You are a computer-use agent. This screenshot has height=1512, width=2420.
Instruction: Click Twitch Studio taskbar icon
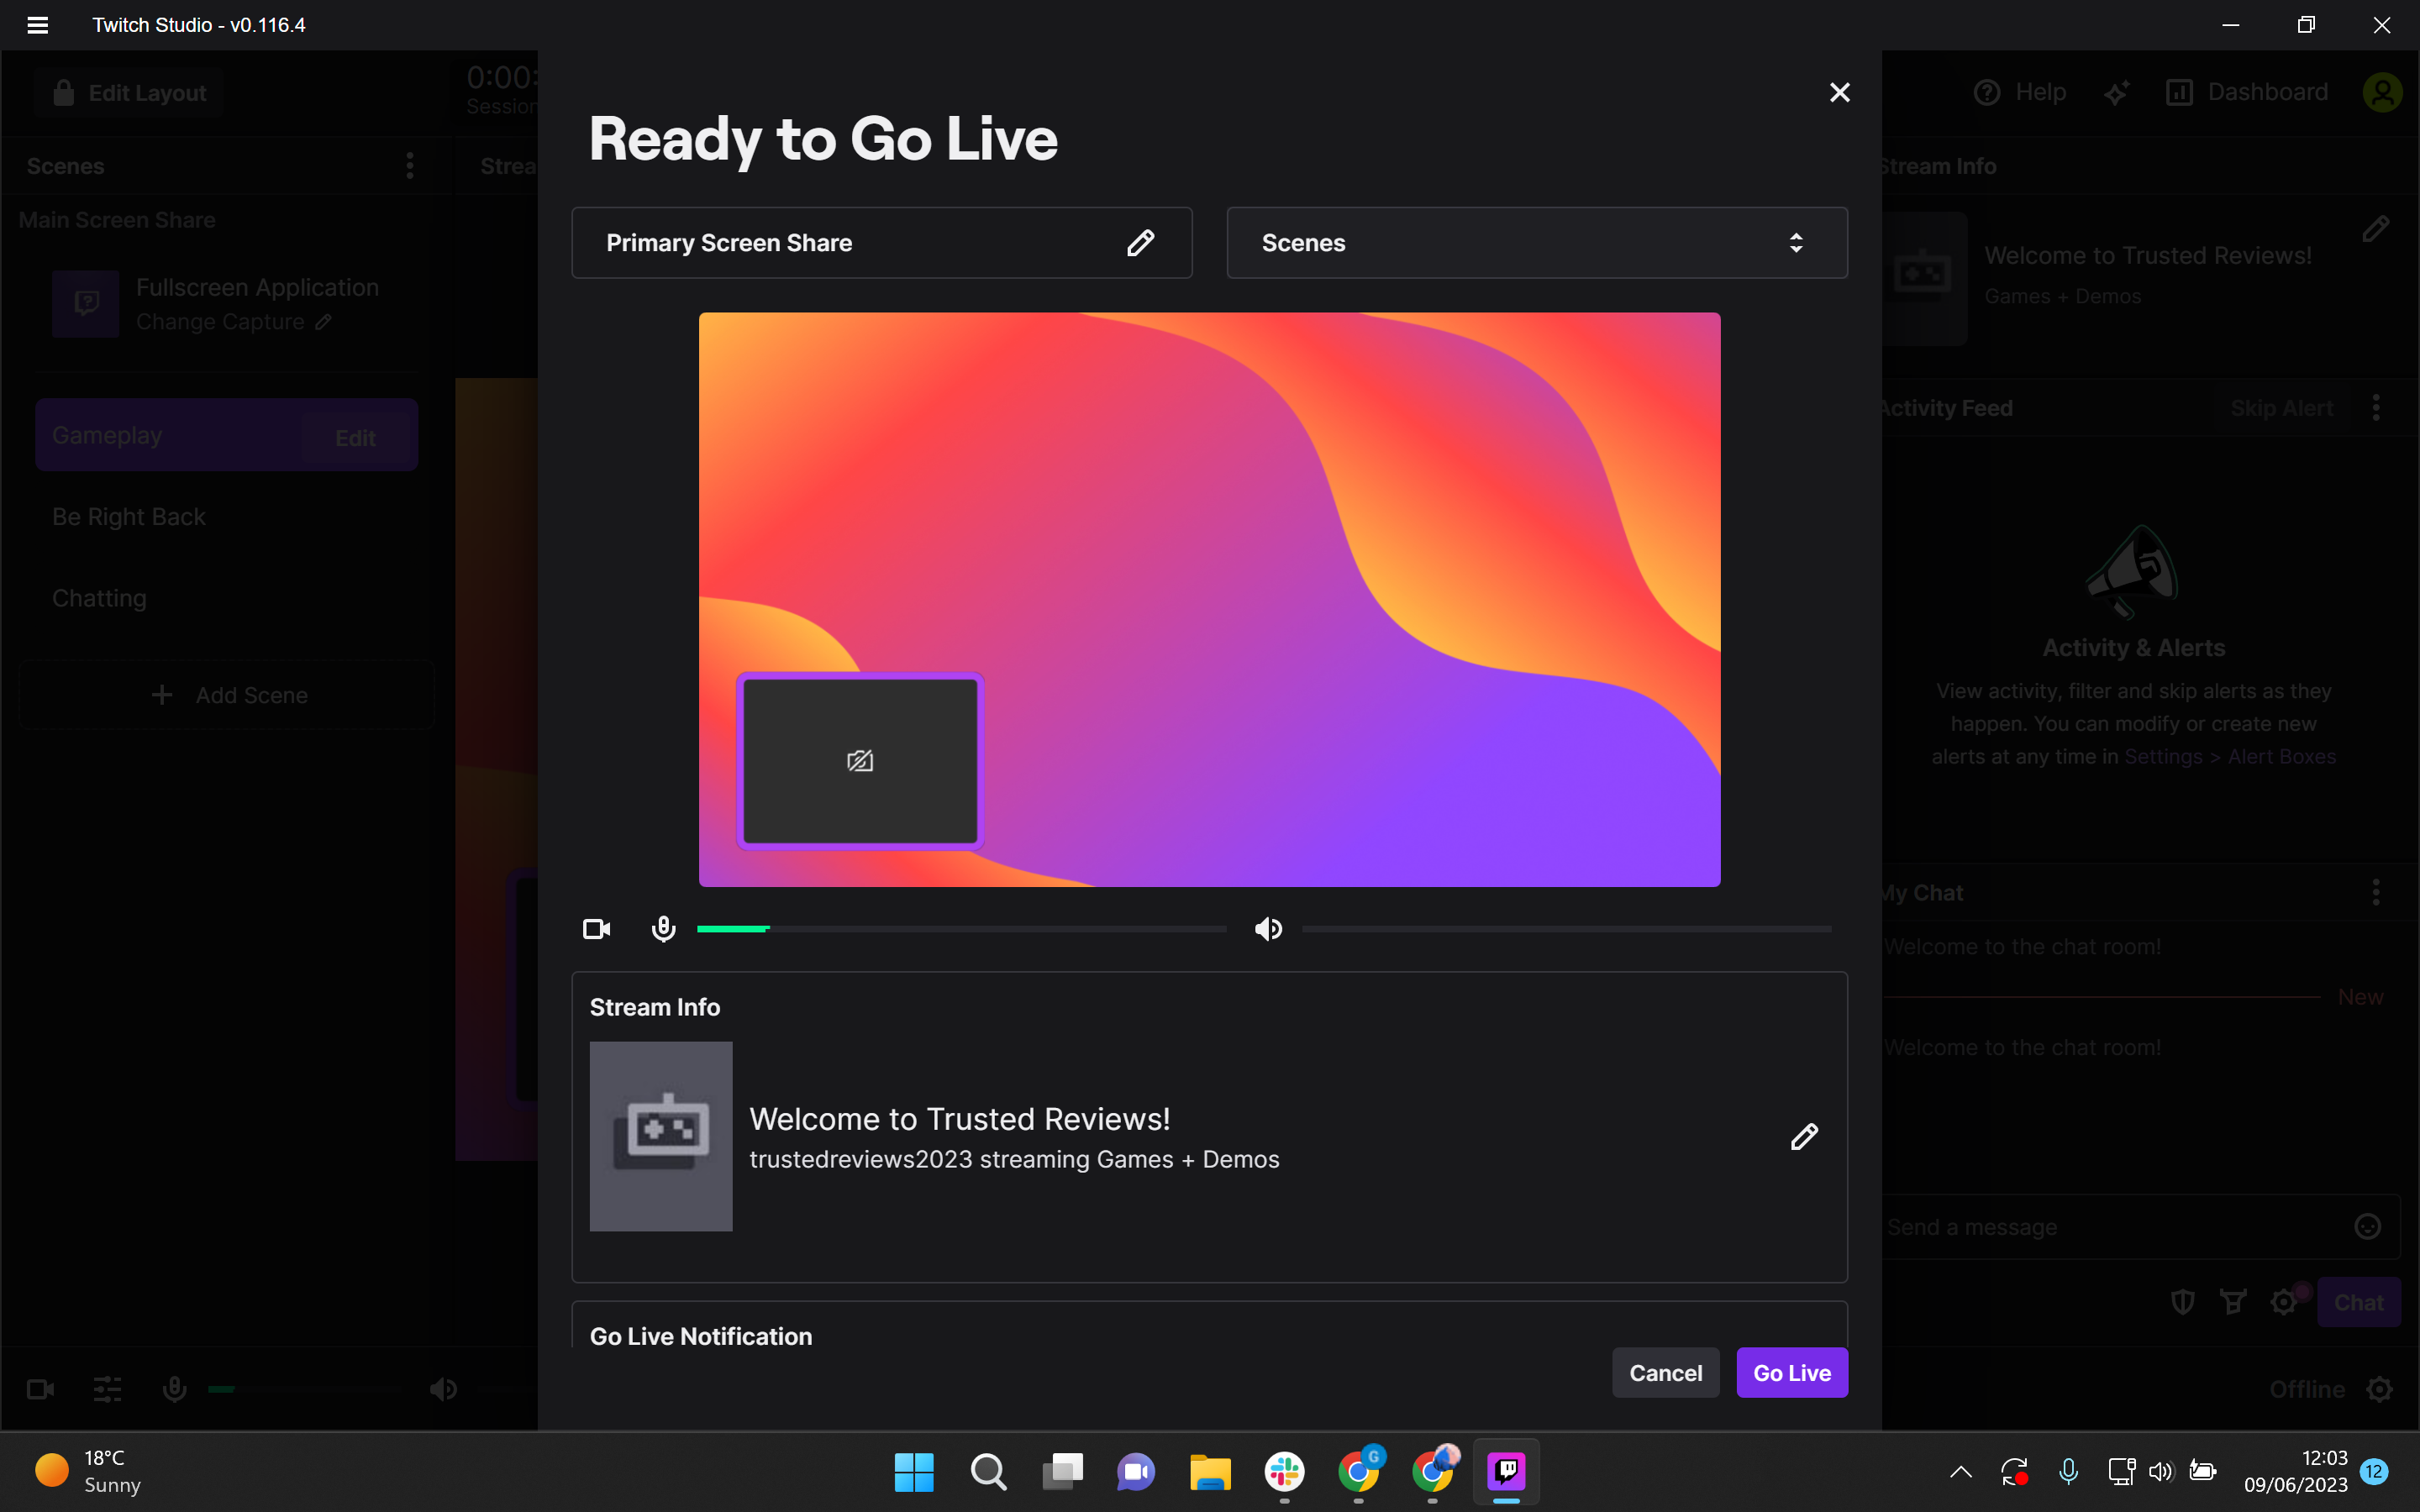click(1506, 1471)
